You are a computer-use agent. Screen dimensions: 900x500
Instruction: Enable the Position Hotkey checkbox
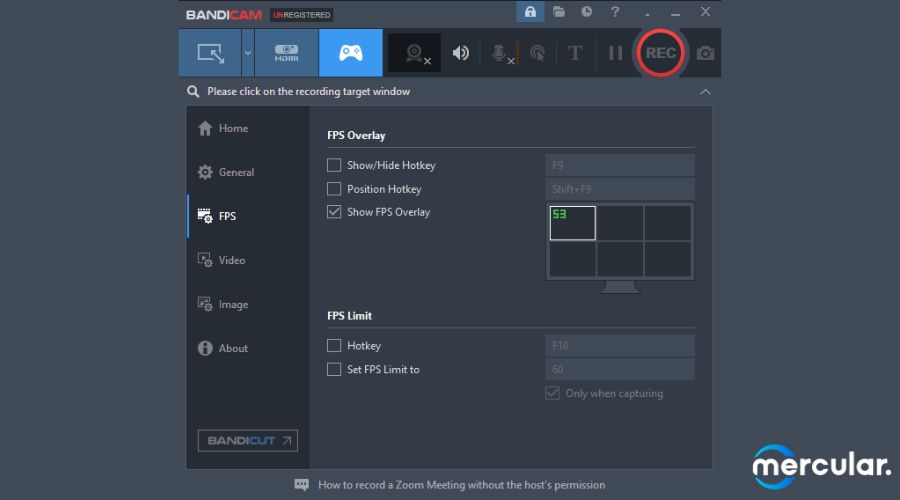(x=334, y=189)
